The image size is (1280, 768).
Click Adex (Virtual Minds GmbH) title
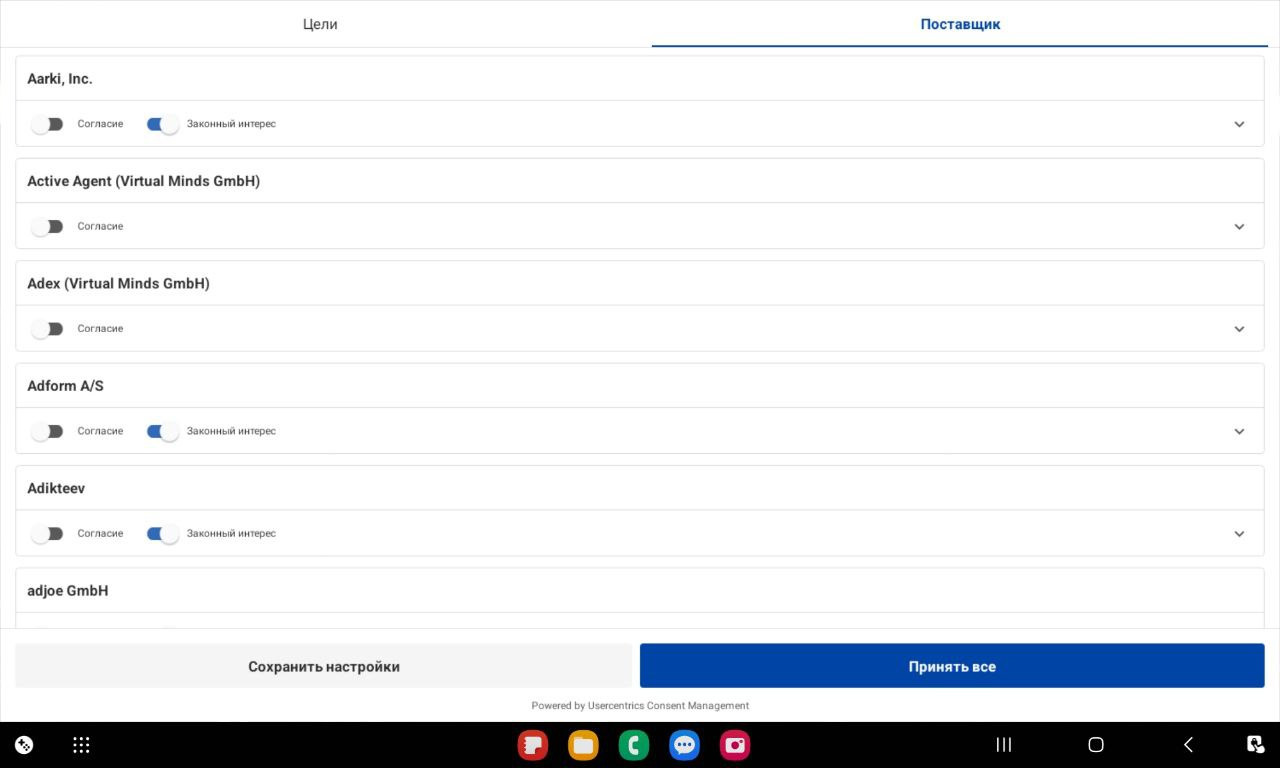(x=118, y=284)
